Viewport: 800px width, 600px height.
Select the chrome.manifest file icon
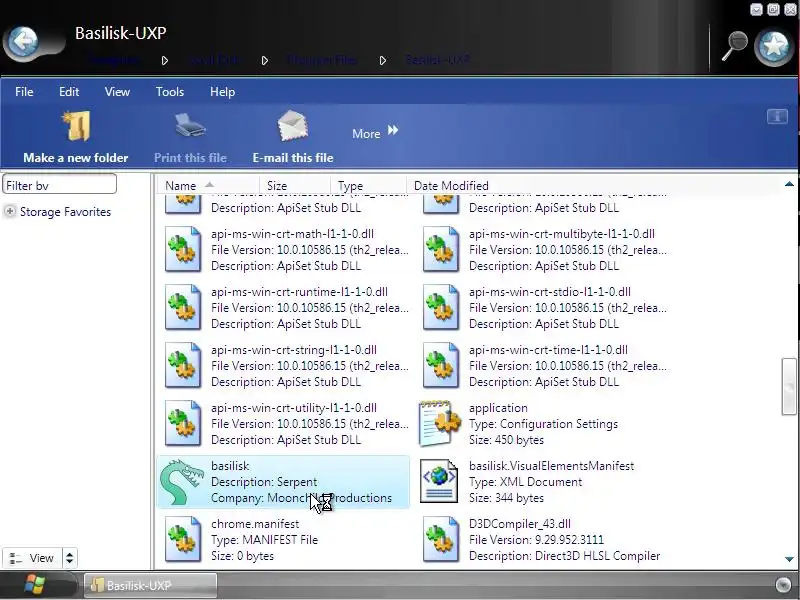(183, 540)
